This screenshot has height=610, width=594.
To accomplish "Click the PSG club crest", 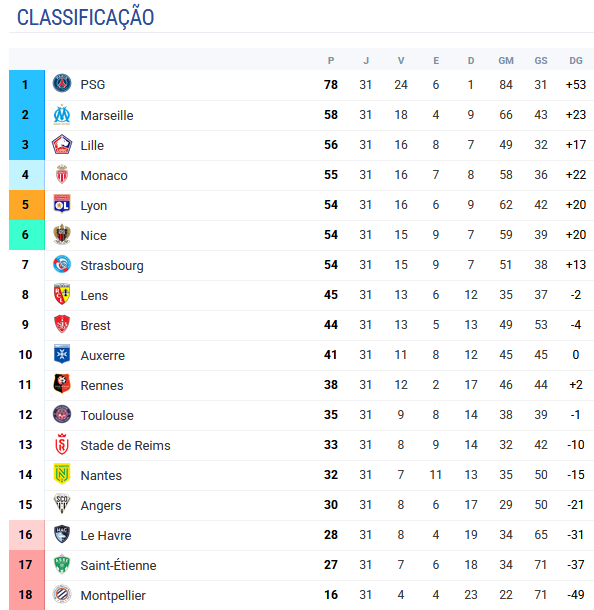I will [x=62, y=84].
